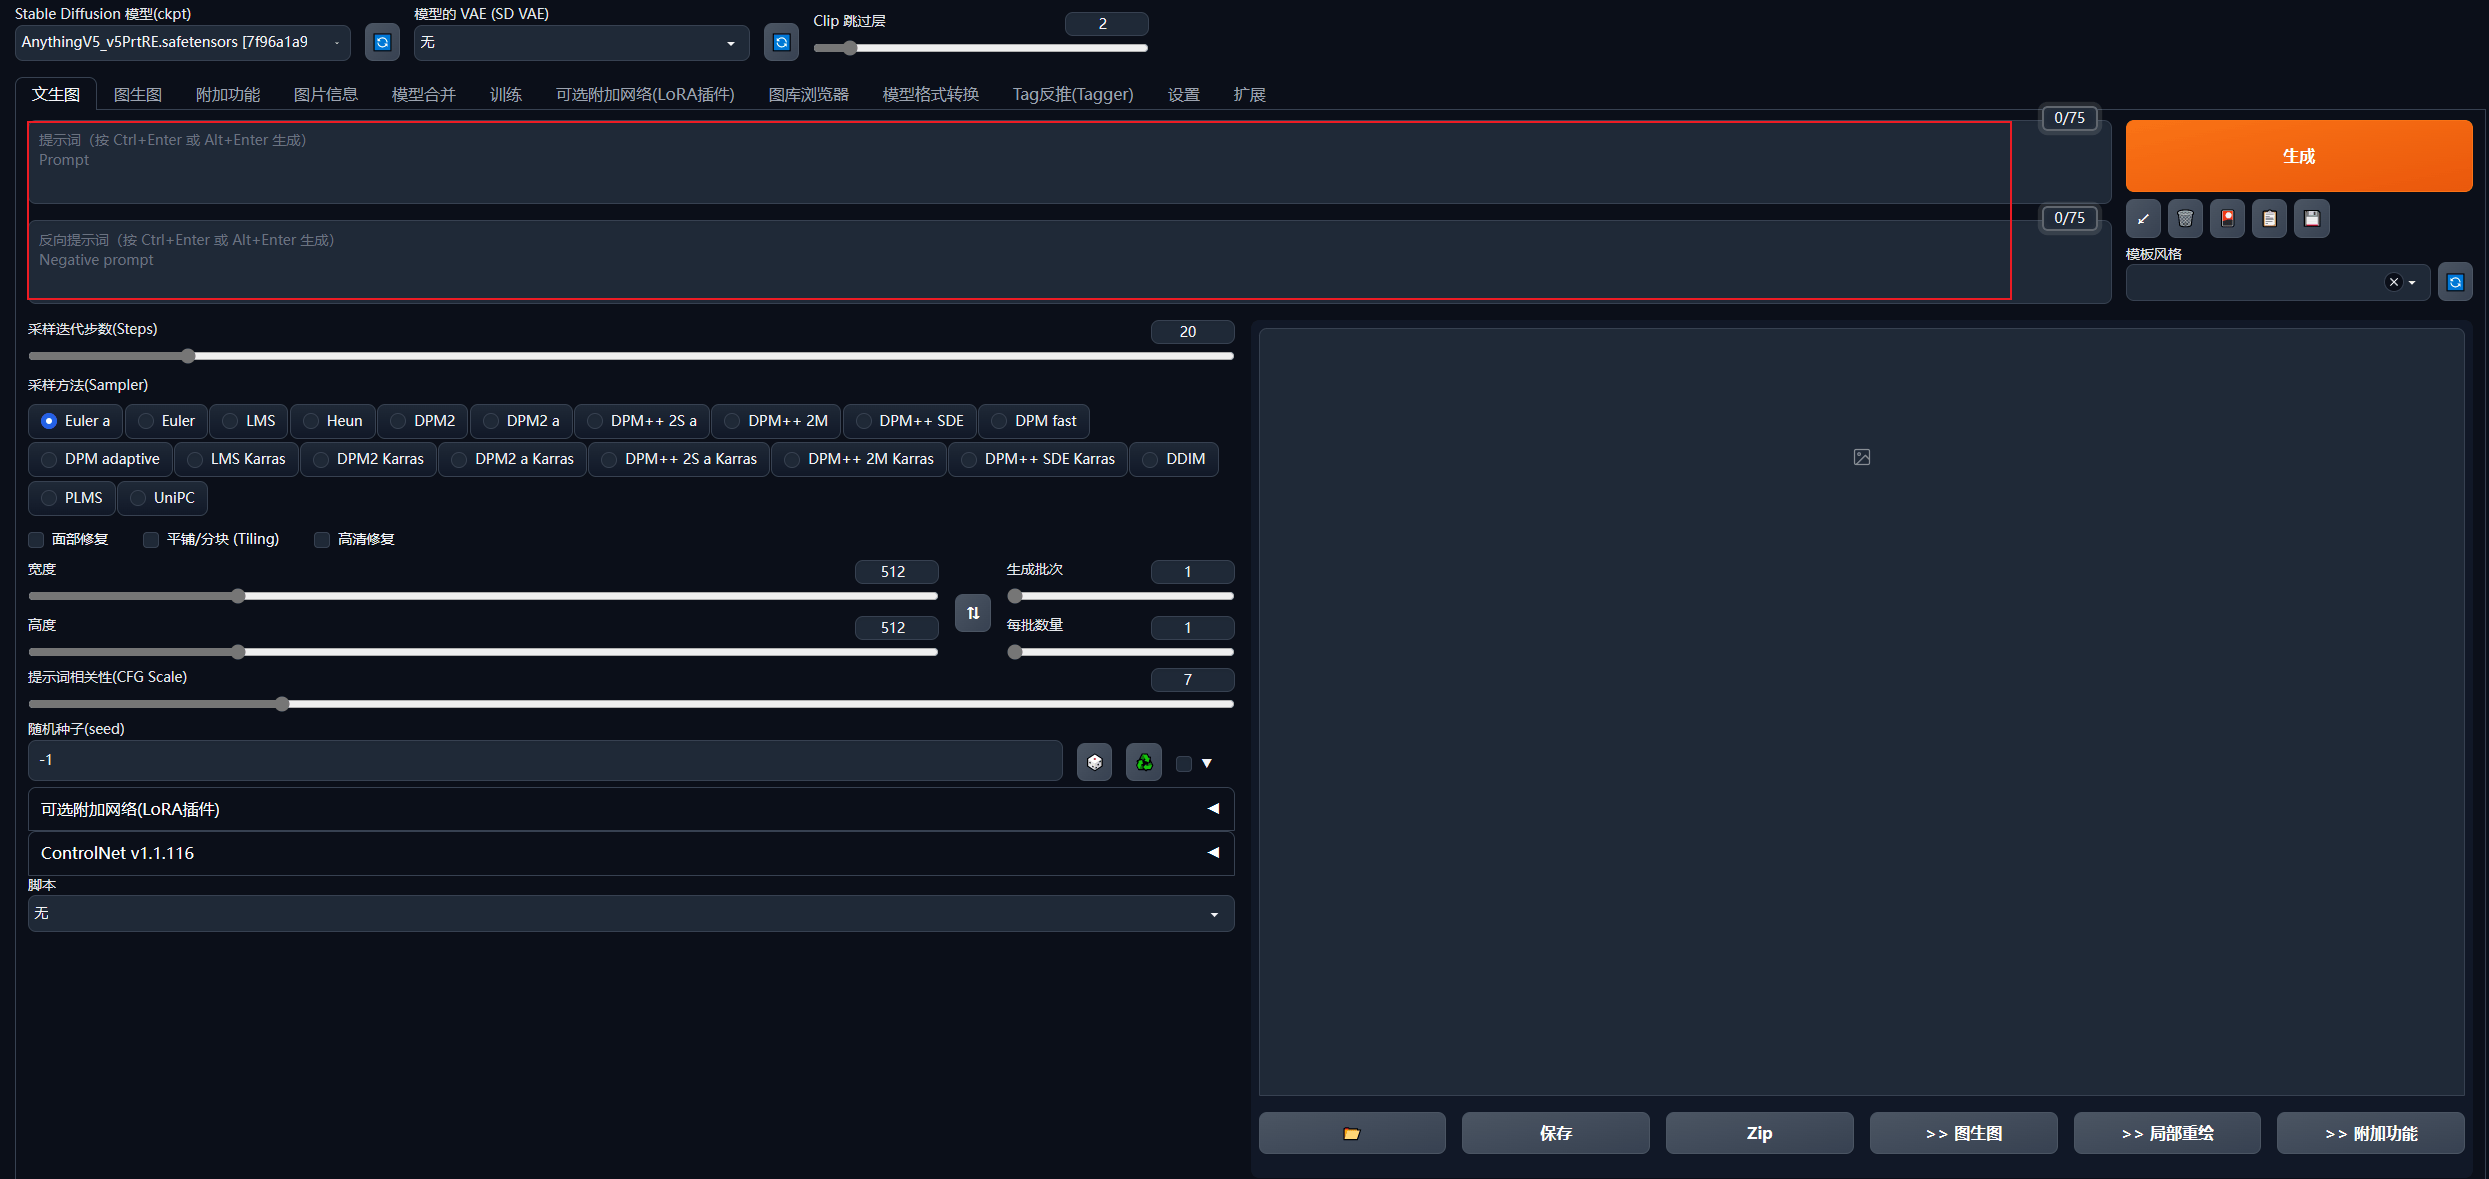Screen dimensions: 2489x1179
Task: Click the dice icon to randomize seed
Action: 1094,762
